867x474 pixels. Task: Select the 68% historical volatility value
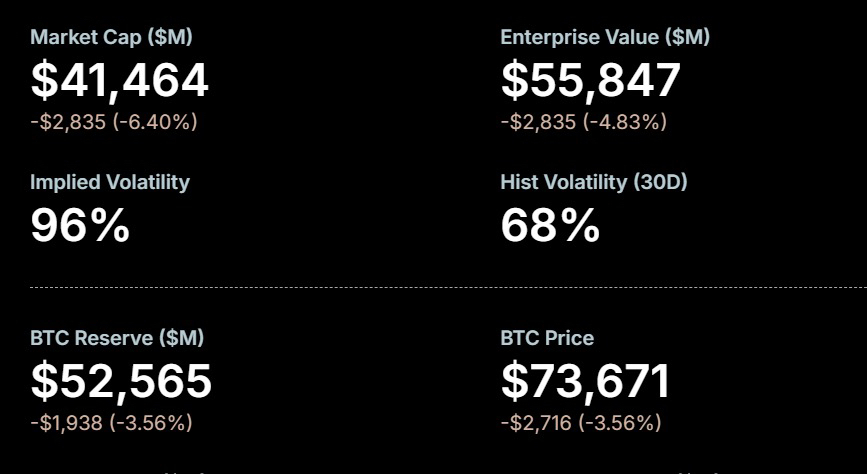click(549, 225)
